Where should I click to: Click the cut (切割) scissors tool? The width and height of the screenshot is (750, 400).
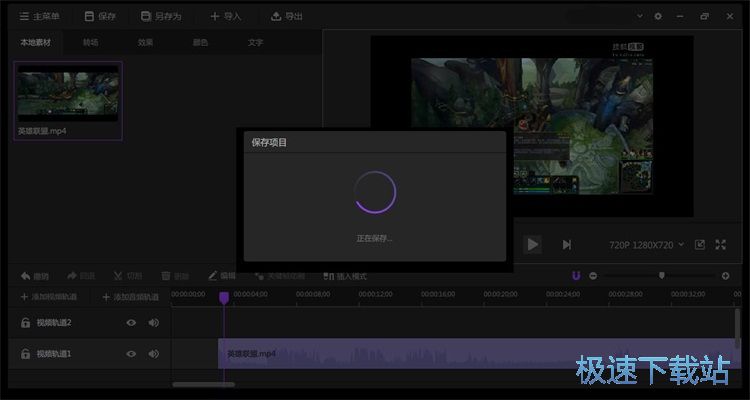127,276
